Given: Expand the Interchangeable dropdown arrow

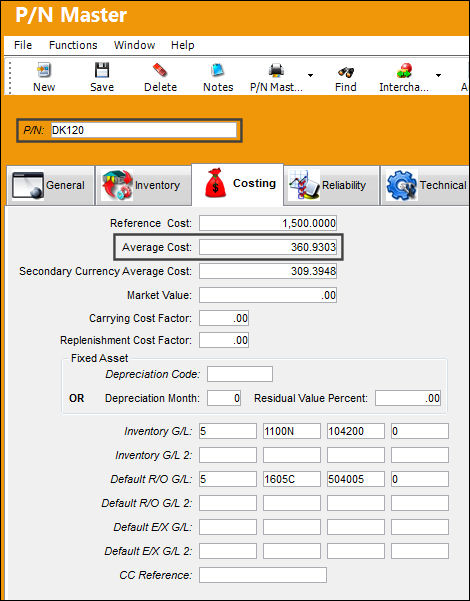Looking at the screenshot, I should (438, 75).
